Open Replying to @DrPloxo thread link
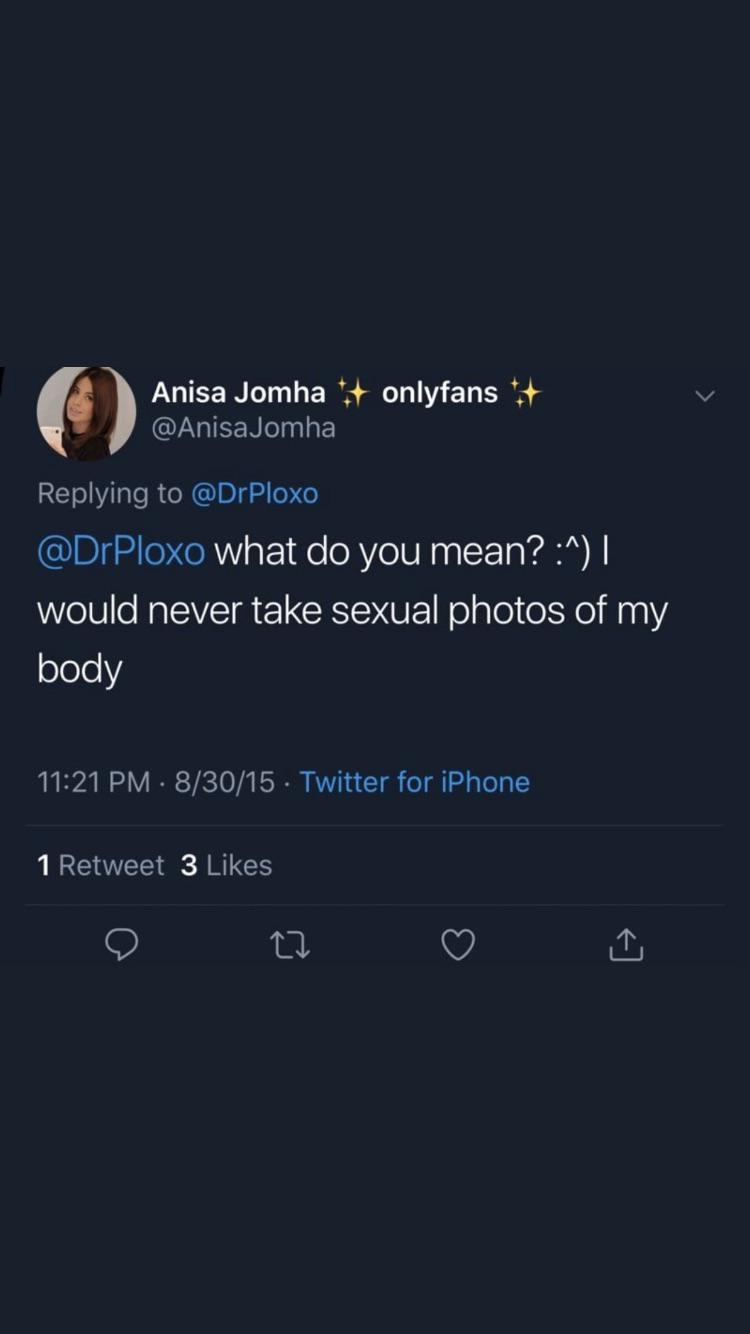 256,493
